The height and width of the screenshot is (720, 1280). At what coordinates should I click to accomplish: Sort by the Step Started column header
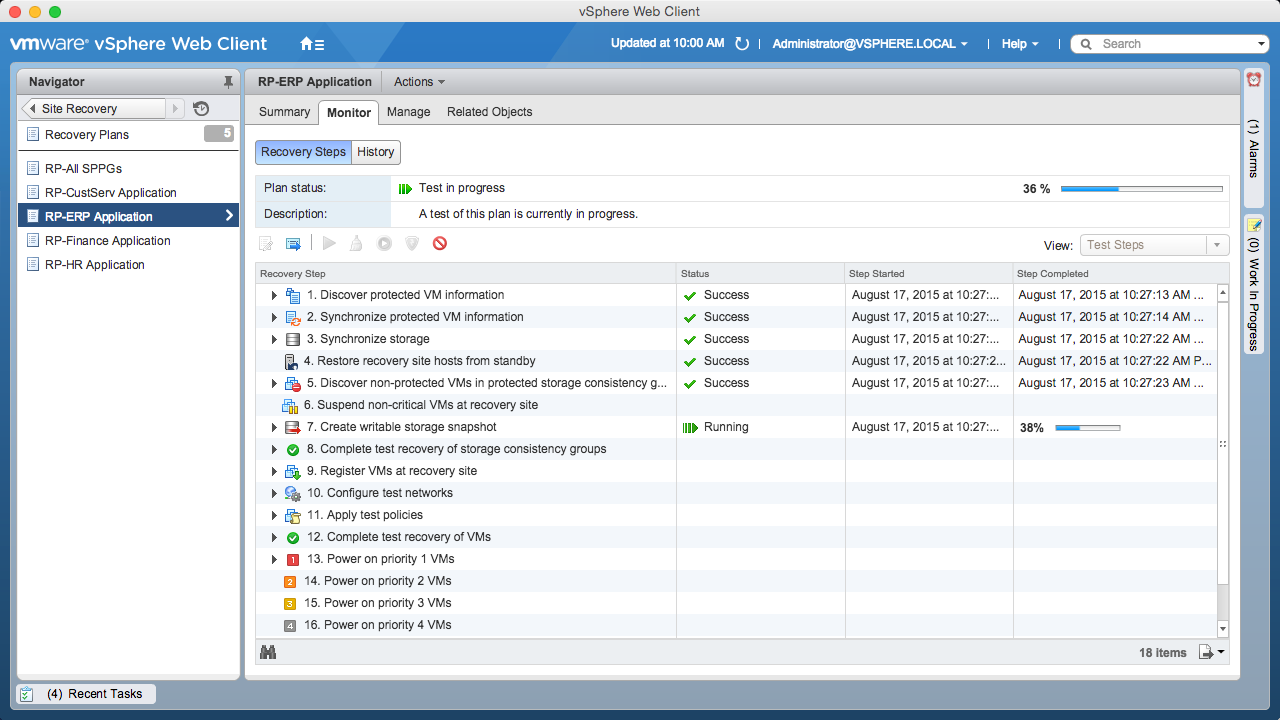pos(929,273)
